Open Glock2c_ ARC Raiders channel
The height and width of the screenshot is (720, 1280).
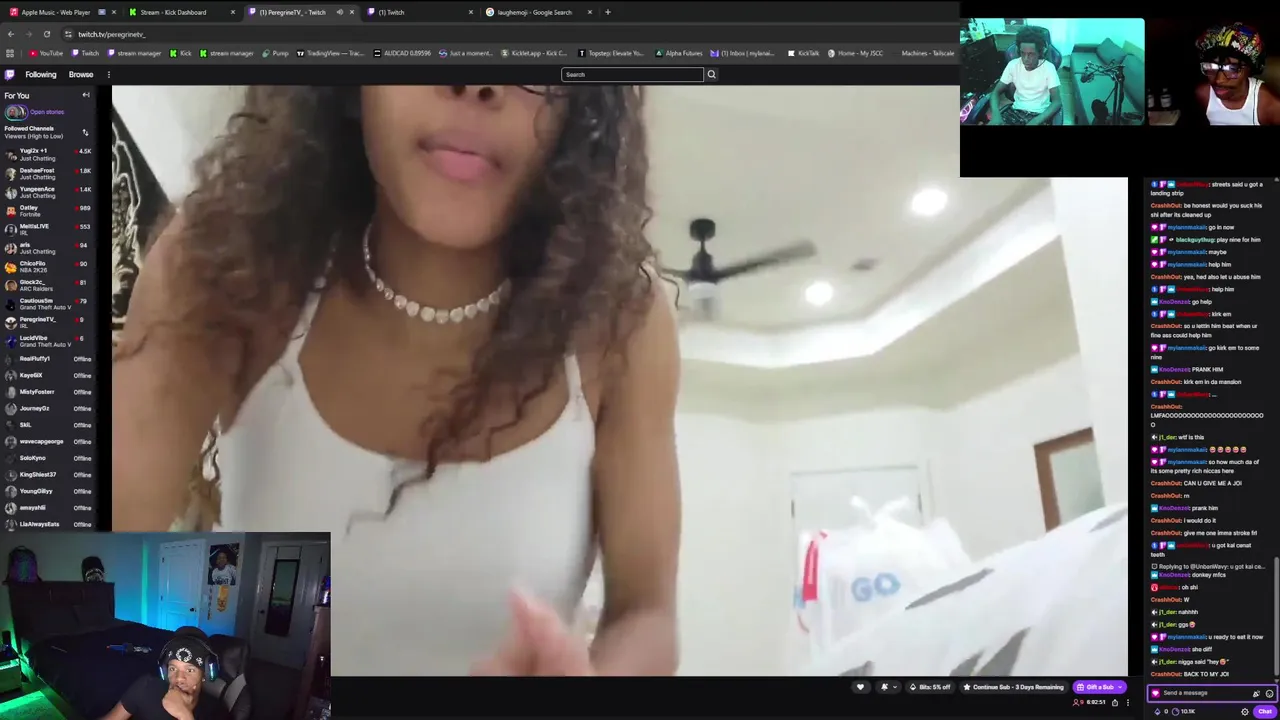pos(47,285)
